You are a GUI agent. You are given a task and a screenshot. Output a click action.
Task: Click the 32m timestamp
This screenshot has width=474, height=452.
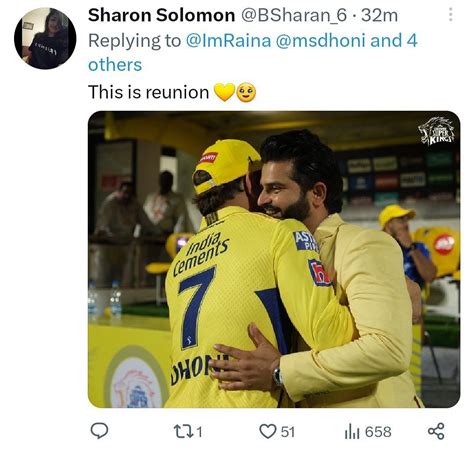point(379,15)
